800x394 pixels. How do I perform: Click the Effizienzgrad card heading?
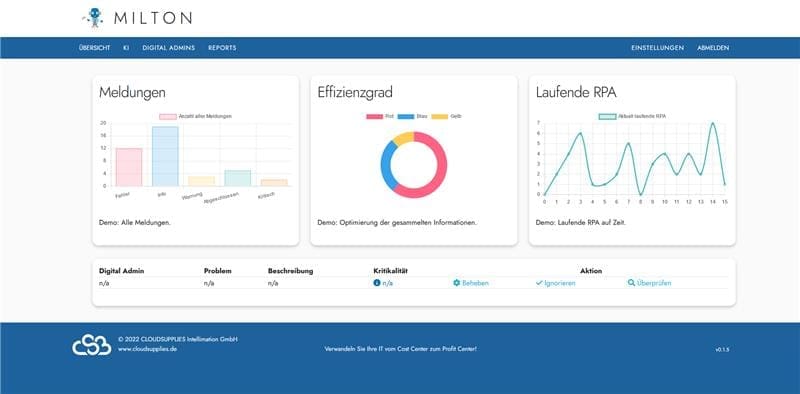(x=355, y=92)
